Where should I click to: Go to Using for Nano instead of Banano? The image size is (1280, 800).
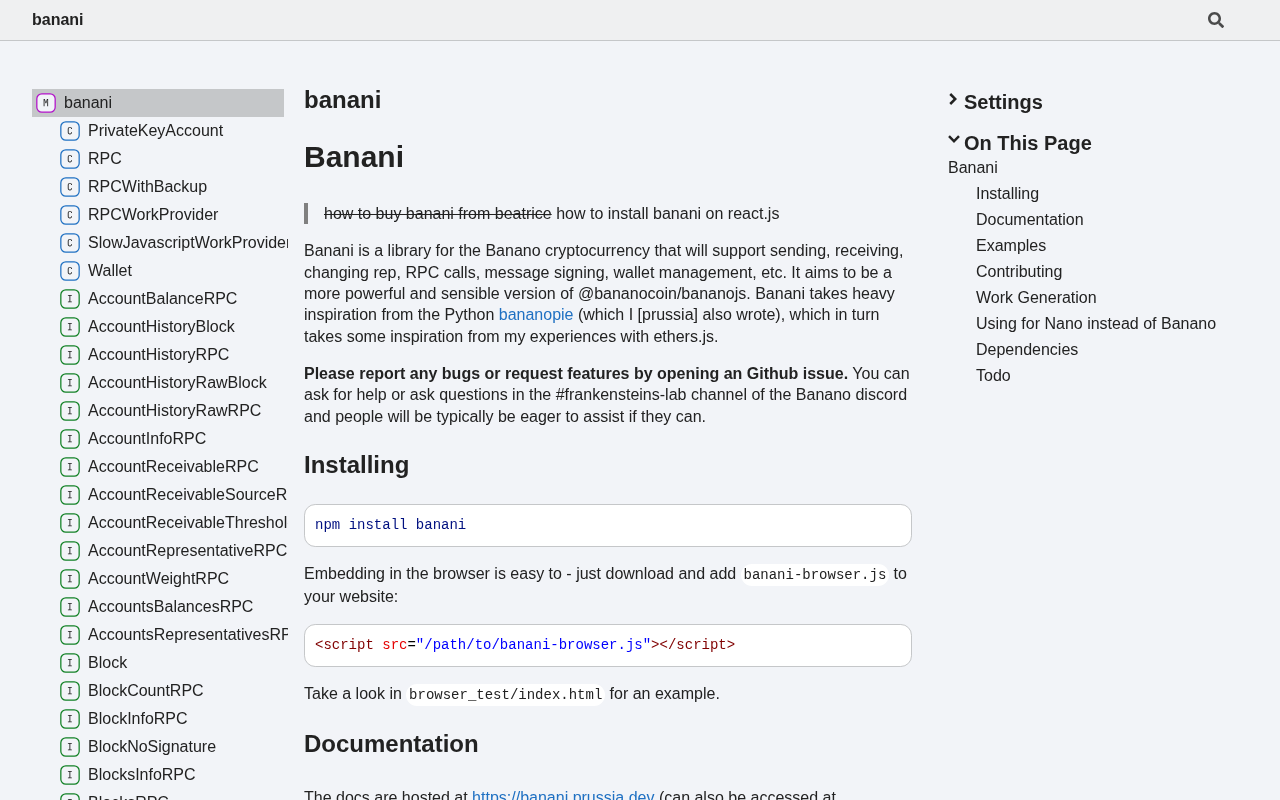point(1095,324)
